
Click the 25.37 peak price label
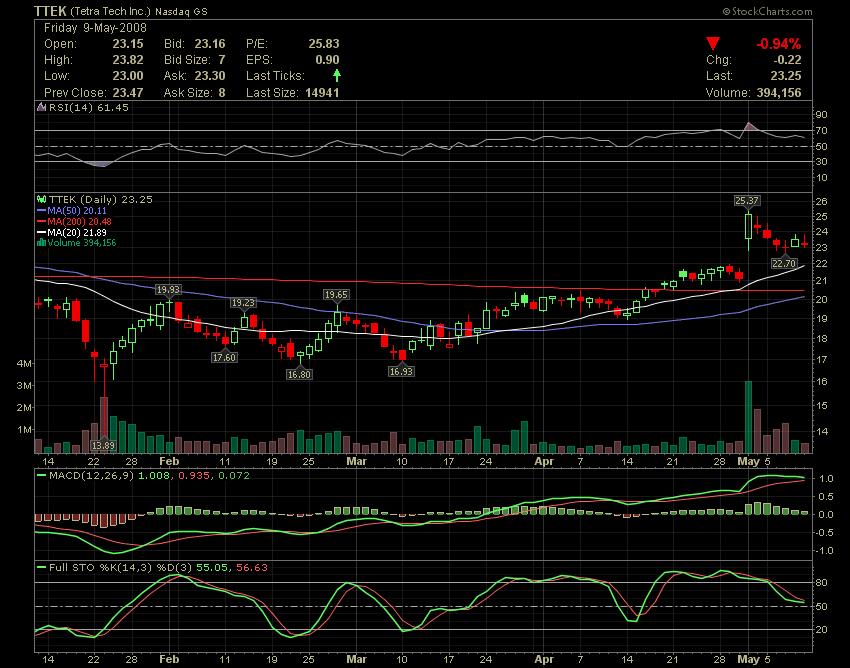point(746,201)
